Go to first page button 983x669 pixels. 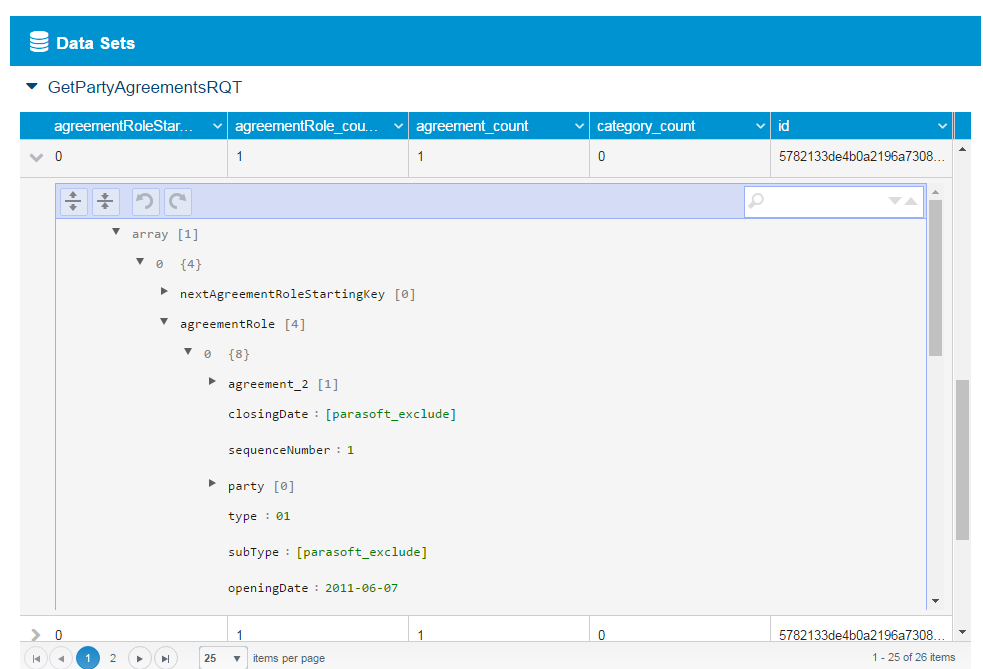36,658
